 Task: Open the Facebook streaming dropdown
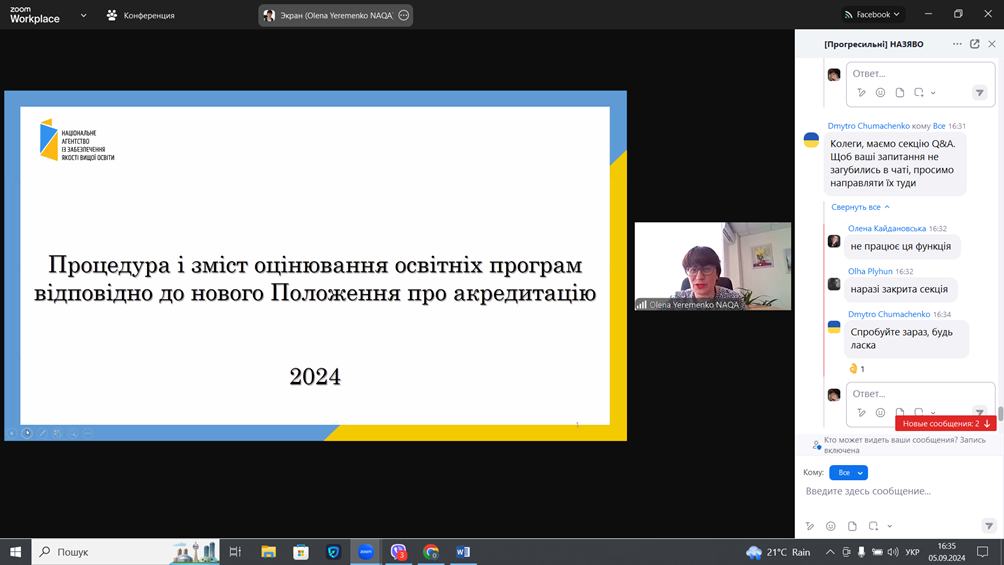tap(872, 15)
